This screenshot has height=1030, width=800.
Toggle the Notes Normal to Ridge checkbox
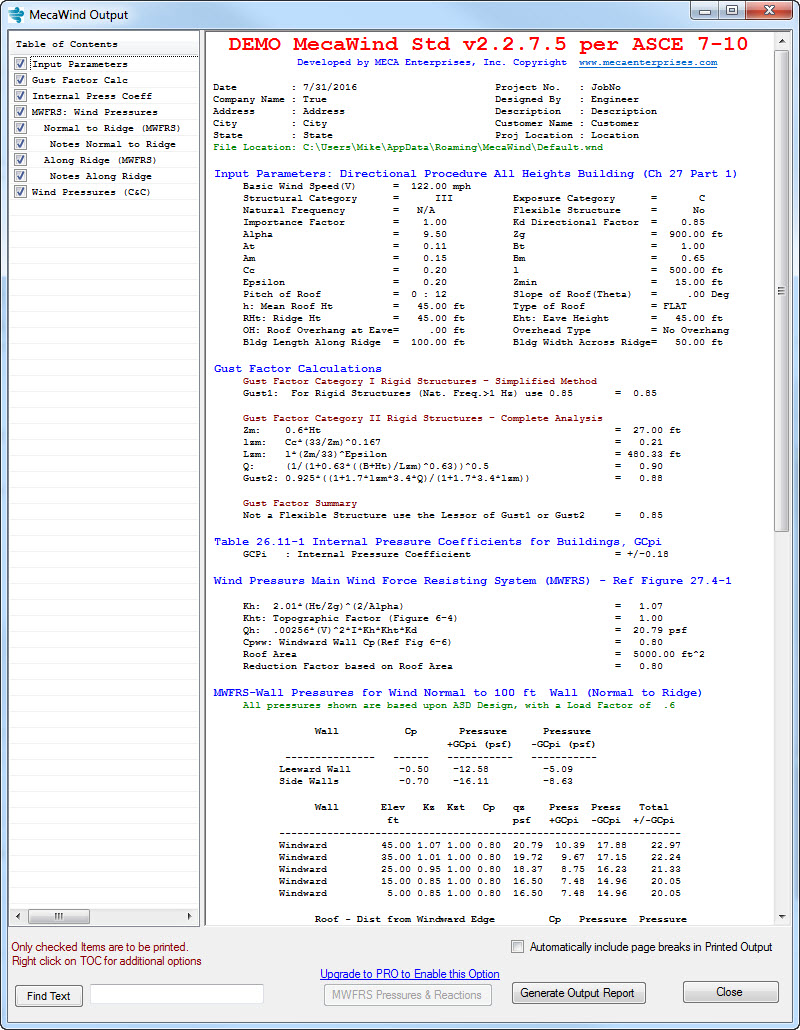(22, 144)
